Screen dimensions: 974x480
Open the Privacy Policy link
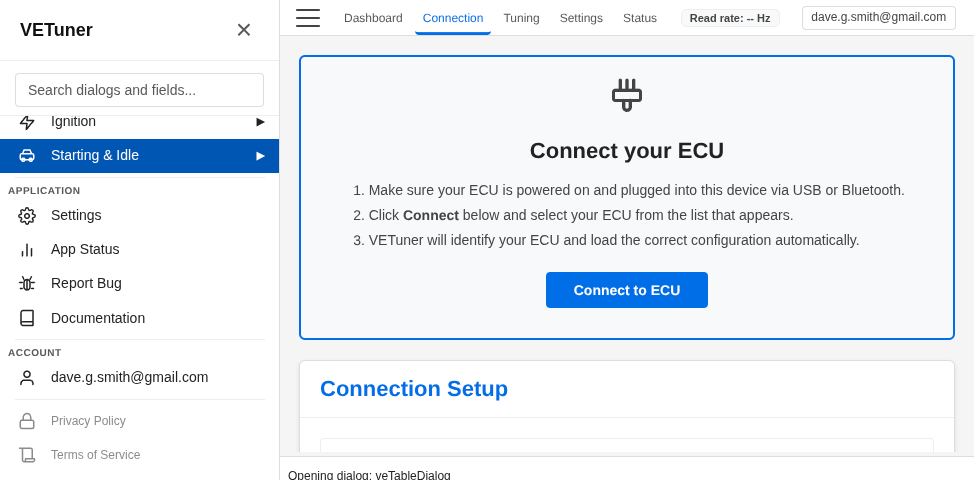pos(88,421)
